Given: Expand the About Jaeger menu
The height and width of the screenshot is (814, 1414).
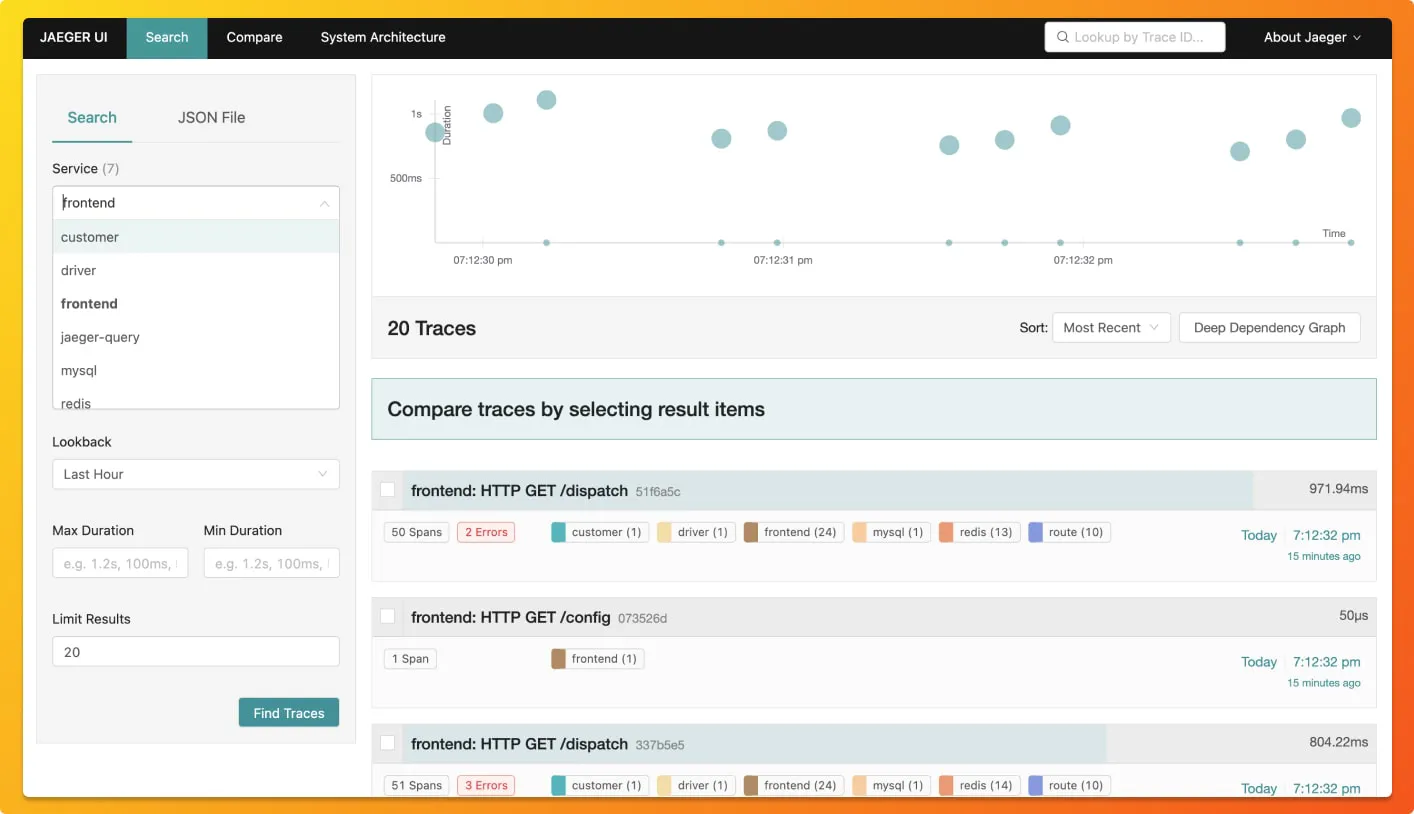Looking at the screenshot, I should tap(1312, 37).
